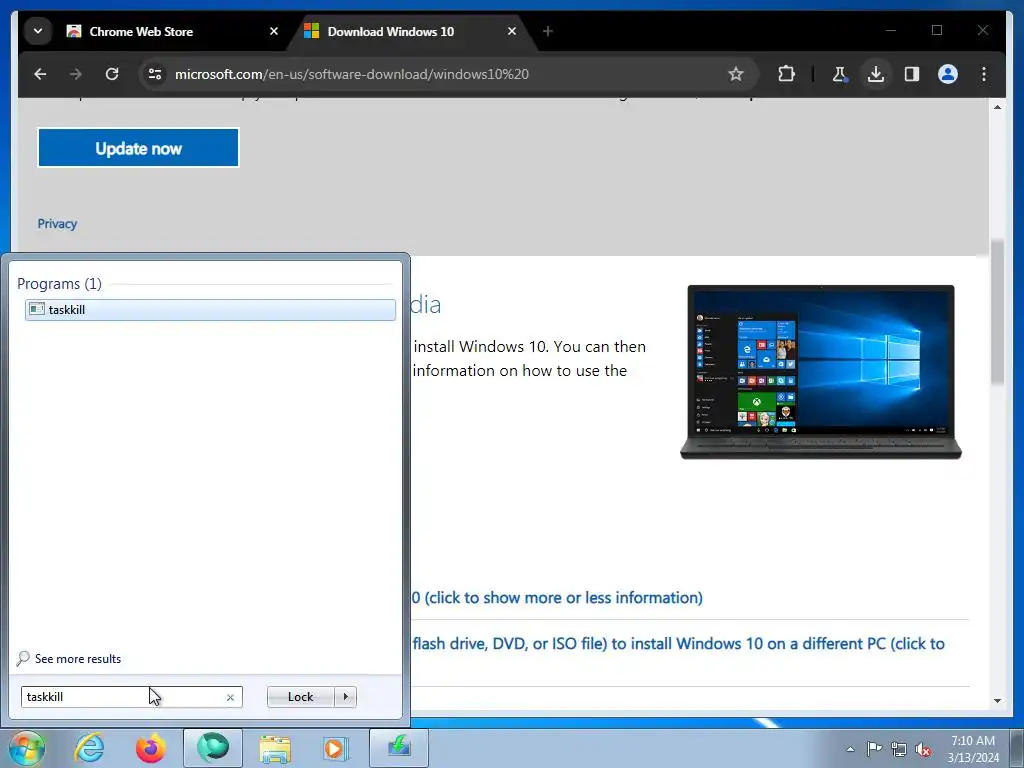Open the Action Center flag icon
Viewport: 1024px width, 768px height.
(874, 749)
